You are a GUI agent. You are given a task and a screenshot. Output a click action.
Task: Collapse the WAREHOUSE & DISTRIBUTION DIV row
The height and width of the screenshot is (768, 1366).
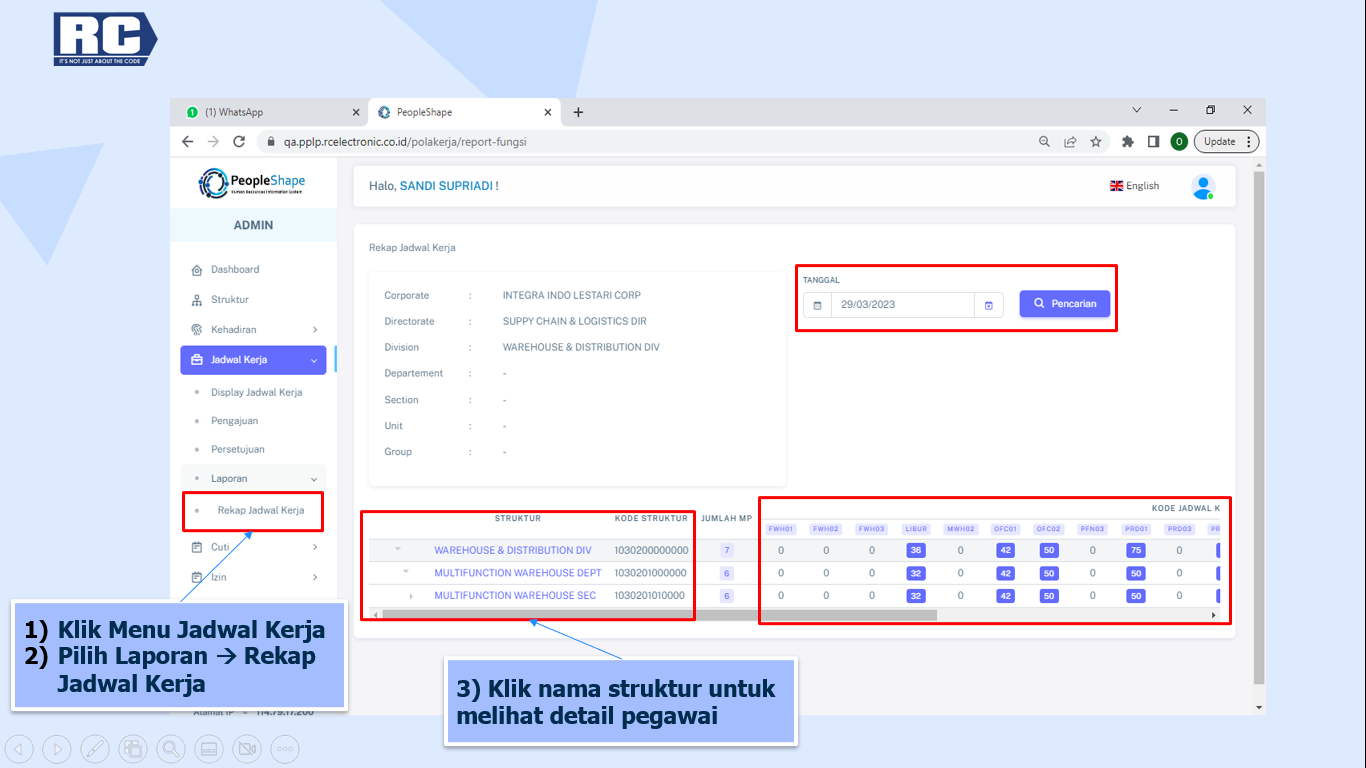tap(397, 549)
